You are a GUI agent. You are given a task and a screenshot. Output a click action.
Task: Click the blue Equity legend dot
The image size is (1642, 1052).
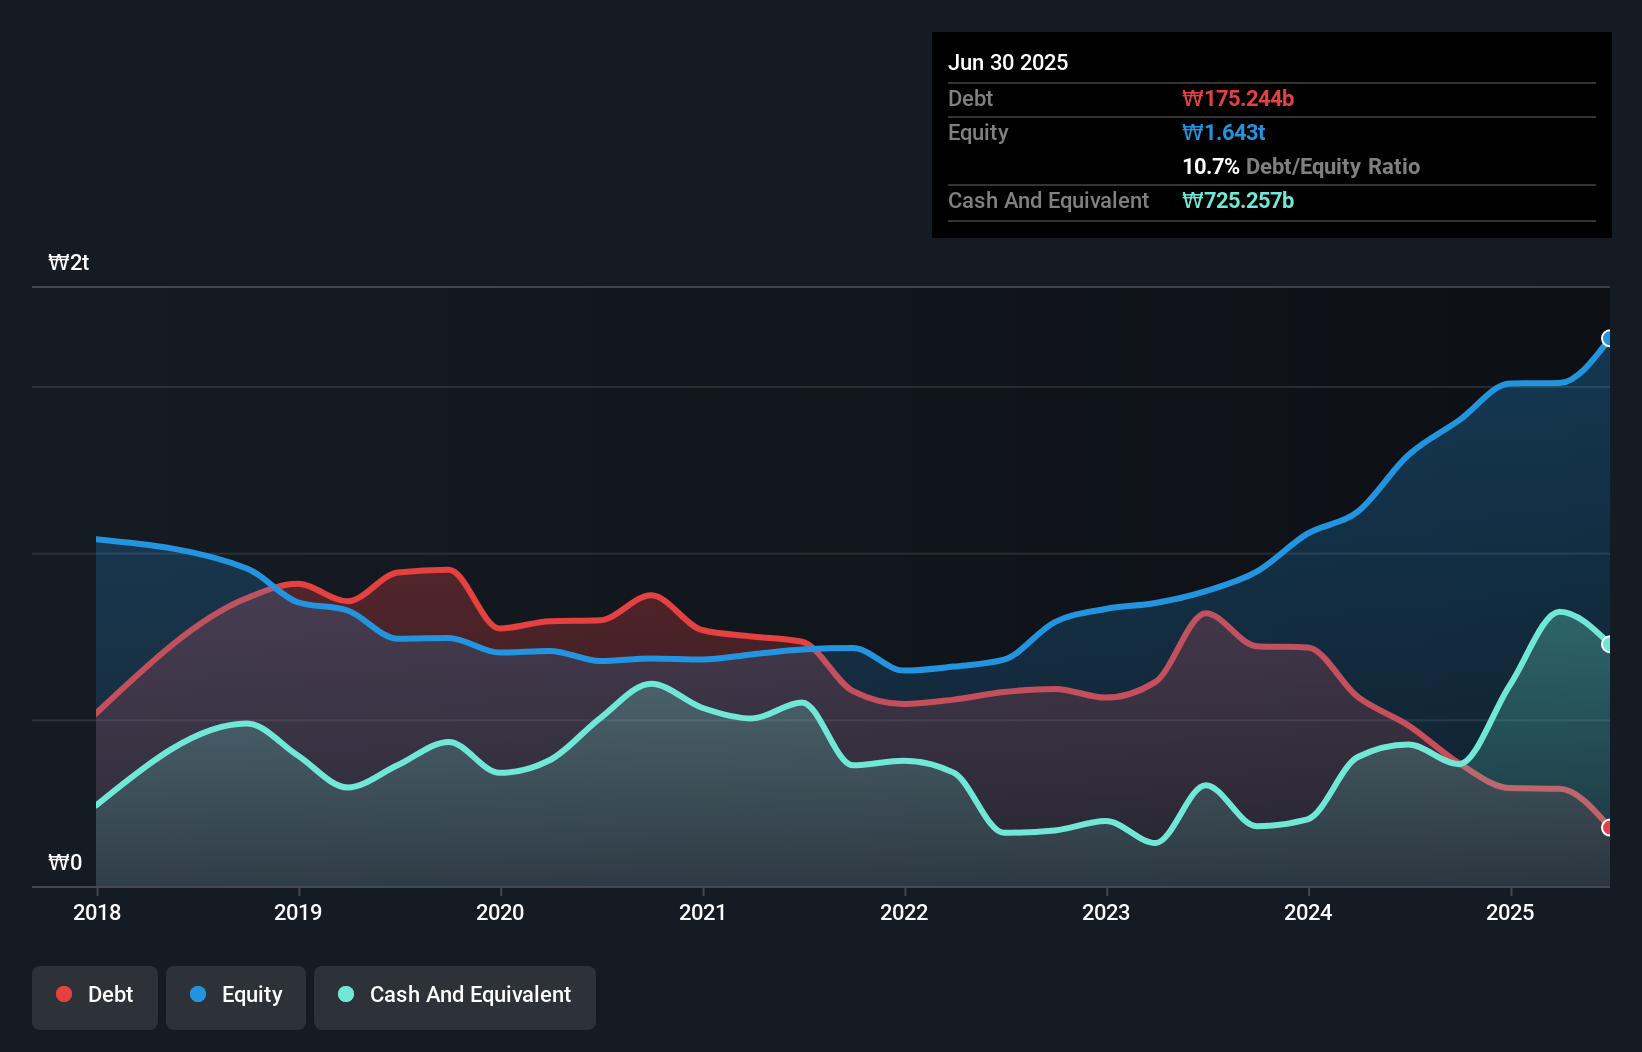199,994
